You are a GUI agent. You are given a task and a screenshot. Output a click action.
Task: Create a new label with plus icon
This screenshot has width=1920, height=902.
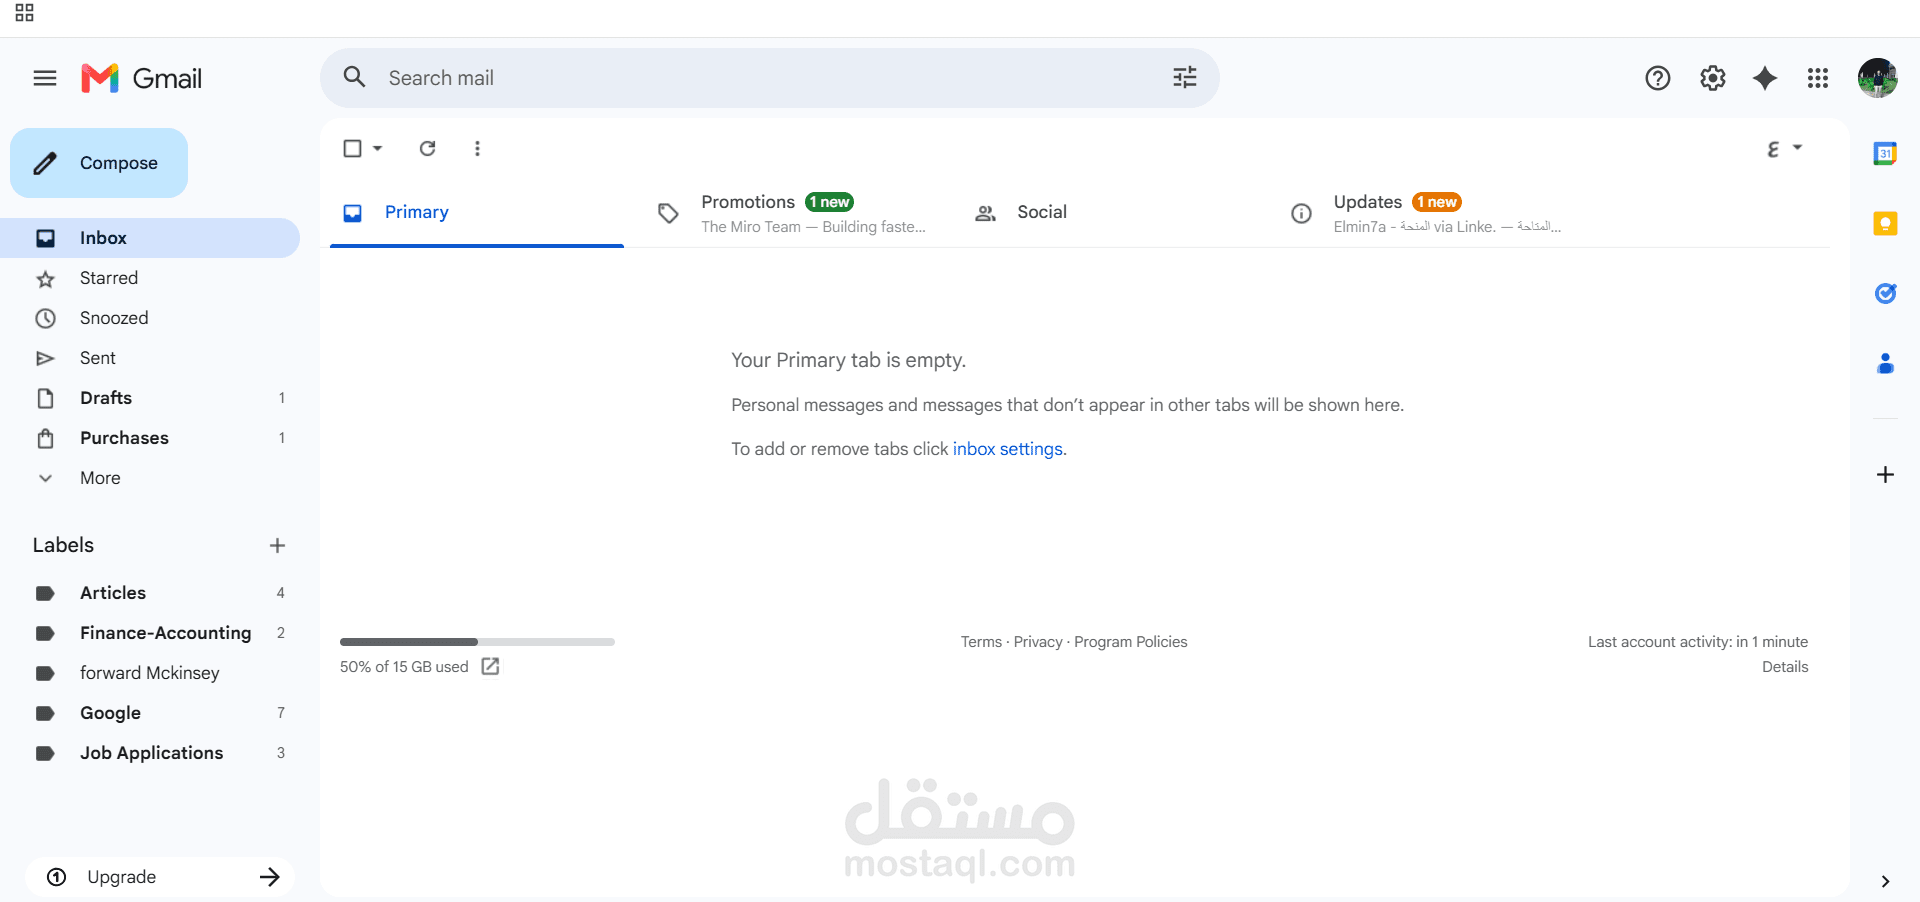click(277, 545)
